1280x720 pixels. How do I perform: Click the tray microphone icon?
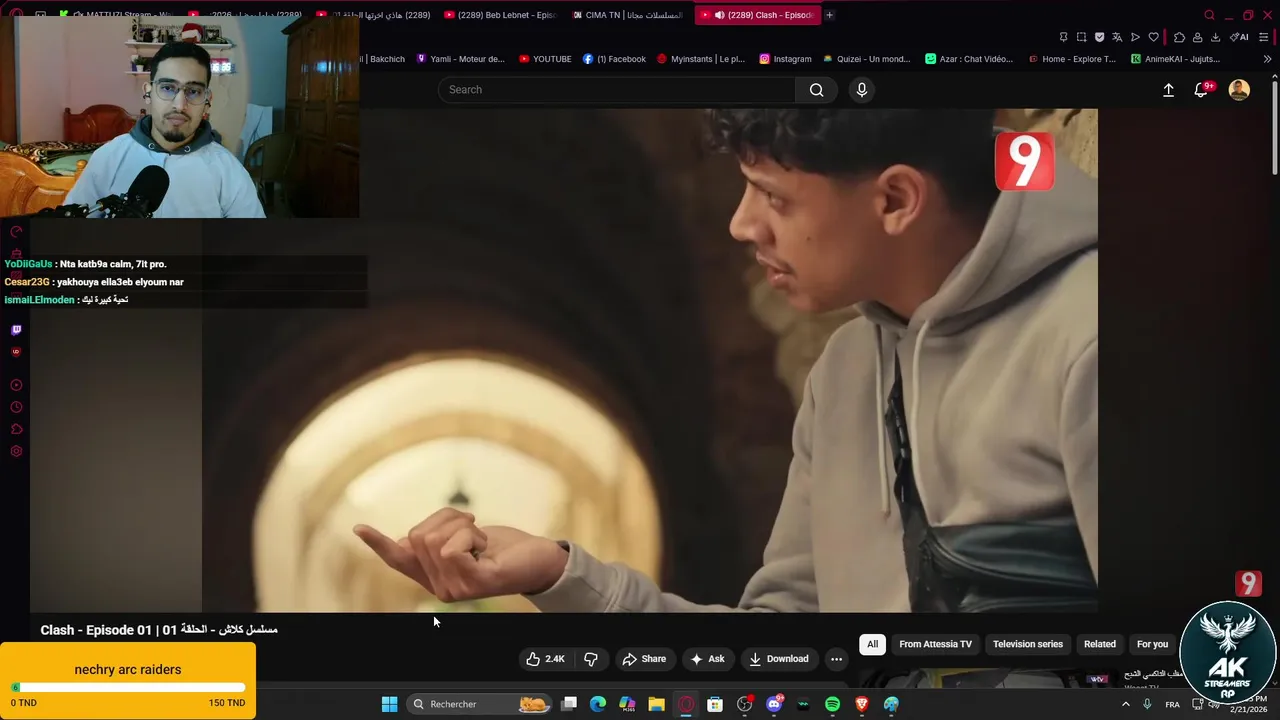click(1147, 704)
